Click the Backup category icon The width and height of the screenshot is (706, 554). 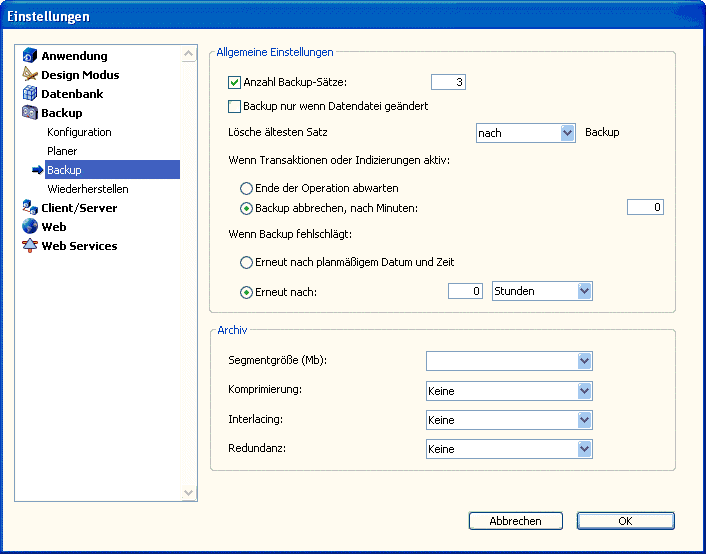pyautogui.click(x=30, y=113)
